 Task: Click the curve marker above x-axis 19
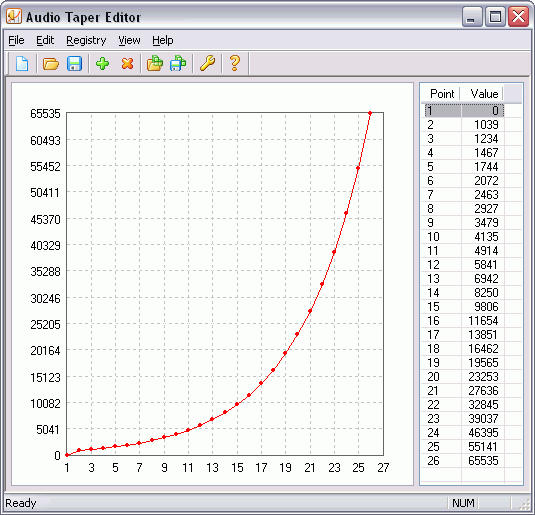[x=285, y=353]
